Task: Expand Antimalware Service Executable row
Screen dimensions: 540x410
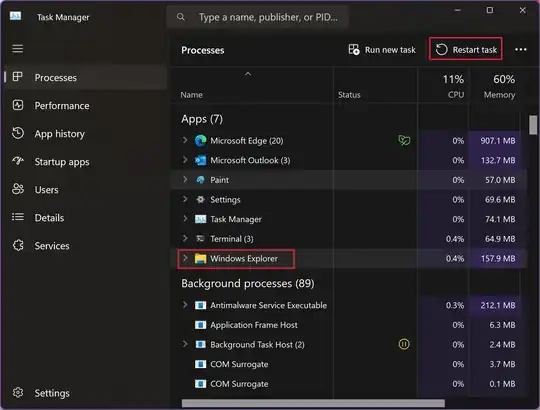Action: pos(185,305)
